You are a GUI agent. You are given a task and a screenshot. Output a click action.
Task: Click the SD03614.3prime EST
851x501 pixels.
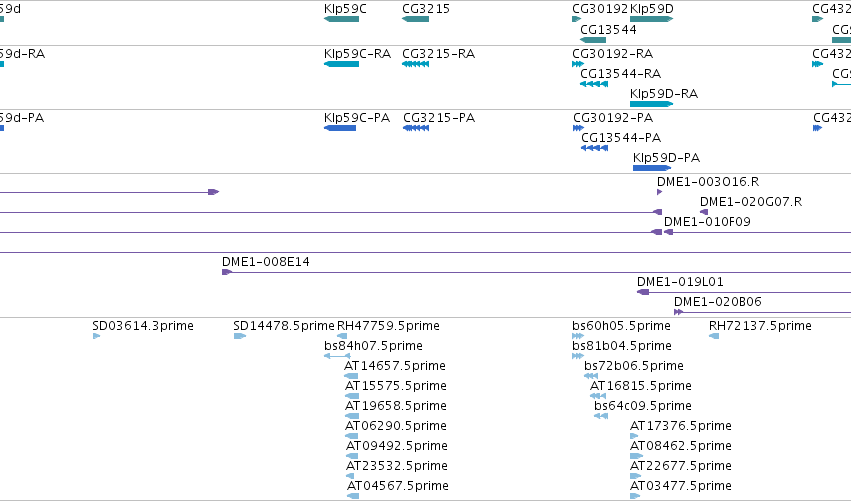click(x=96, y=336)
